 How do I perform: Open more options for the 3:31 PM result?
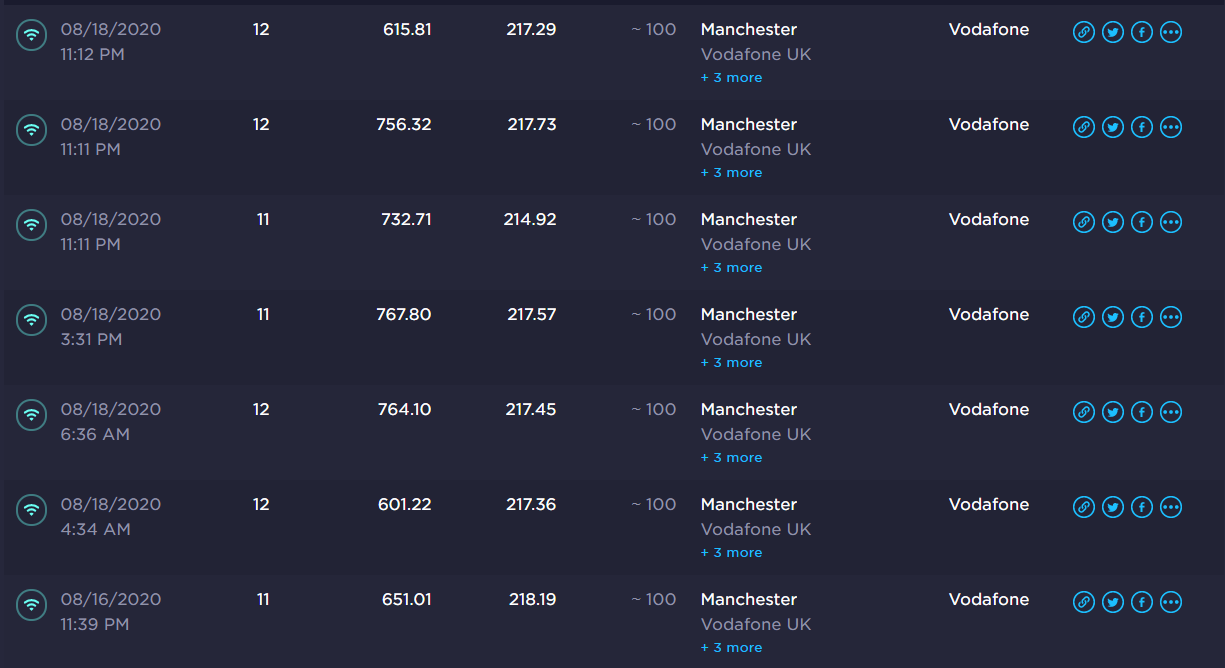coord(1171,317)
